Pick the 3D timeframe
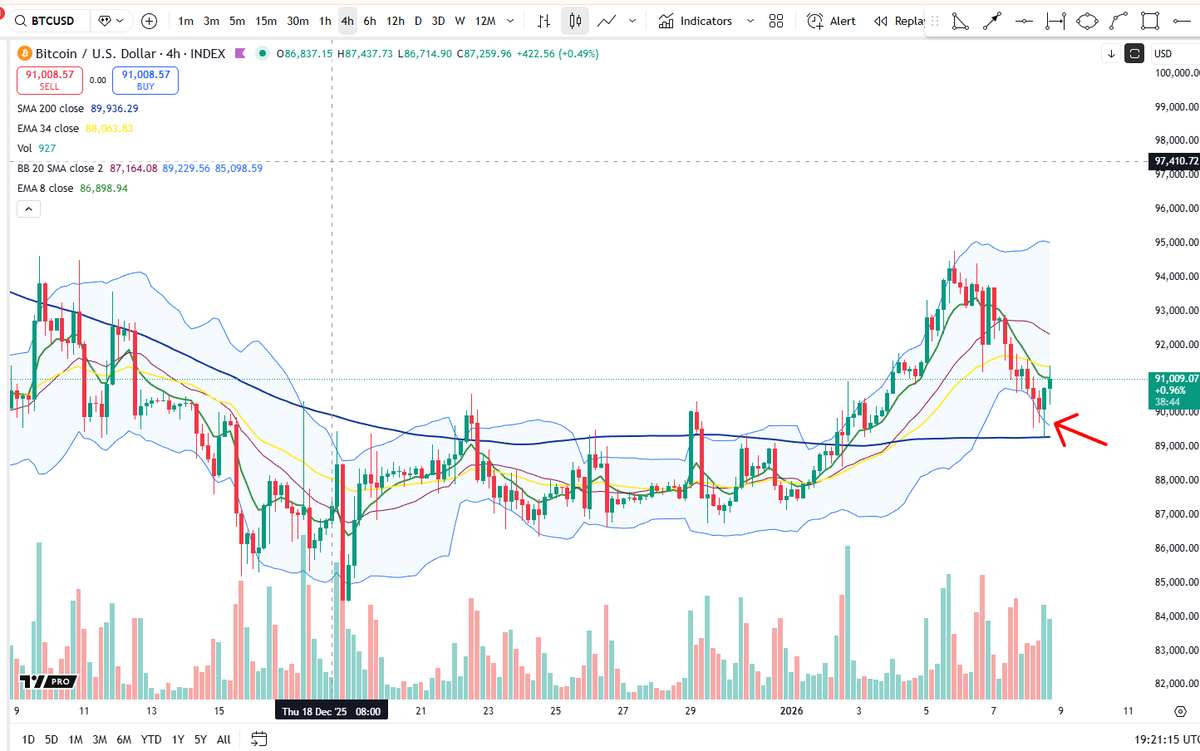The image size is (1200, 751). (x=438, y=20)
